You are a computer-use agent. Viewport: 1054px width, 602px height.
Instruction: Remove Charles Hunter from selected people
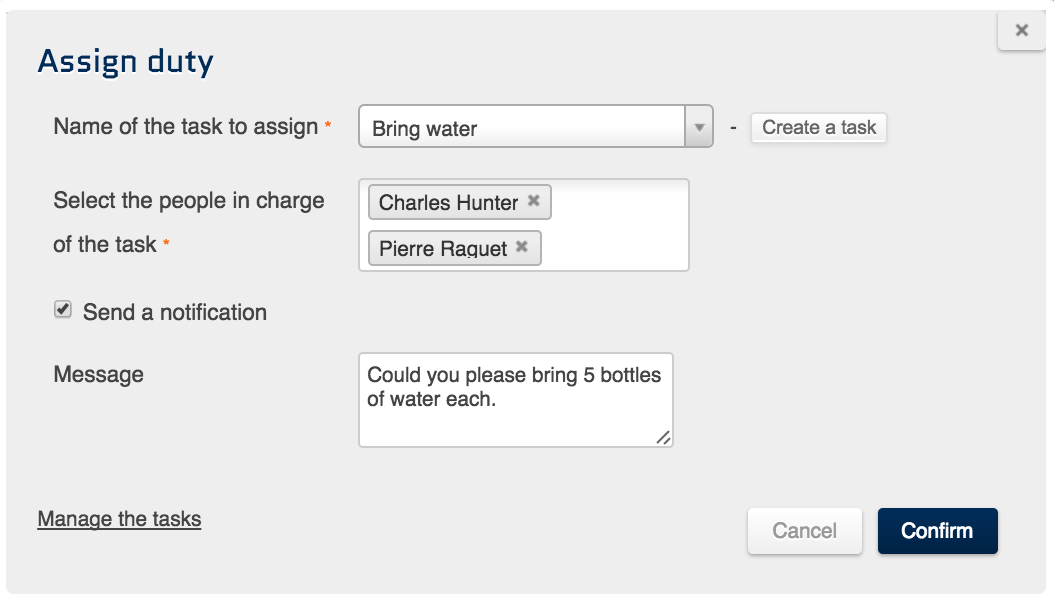534,201
